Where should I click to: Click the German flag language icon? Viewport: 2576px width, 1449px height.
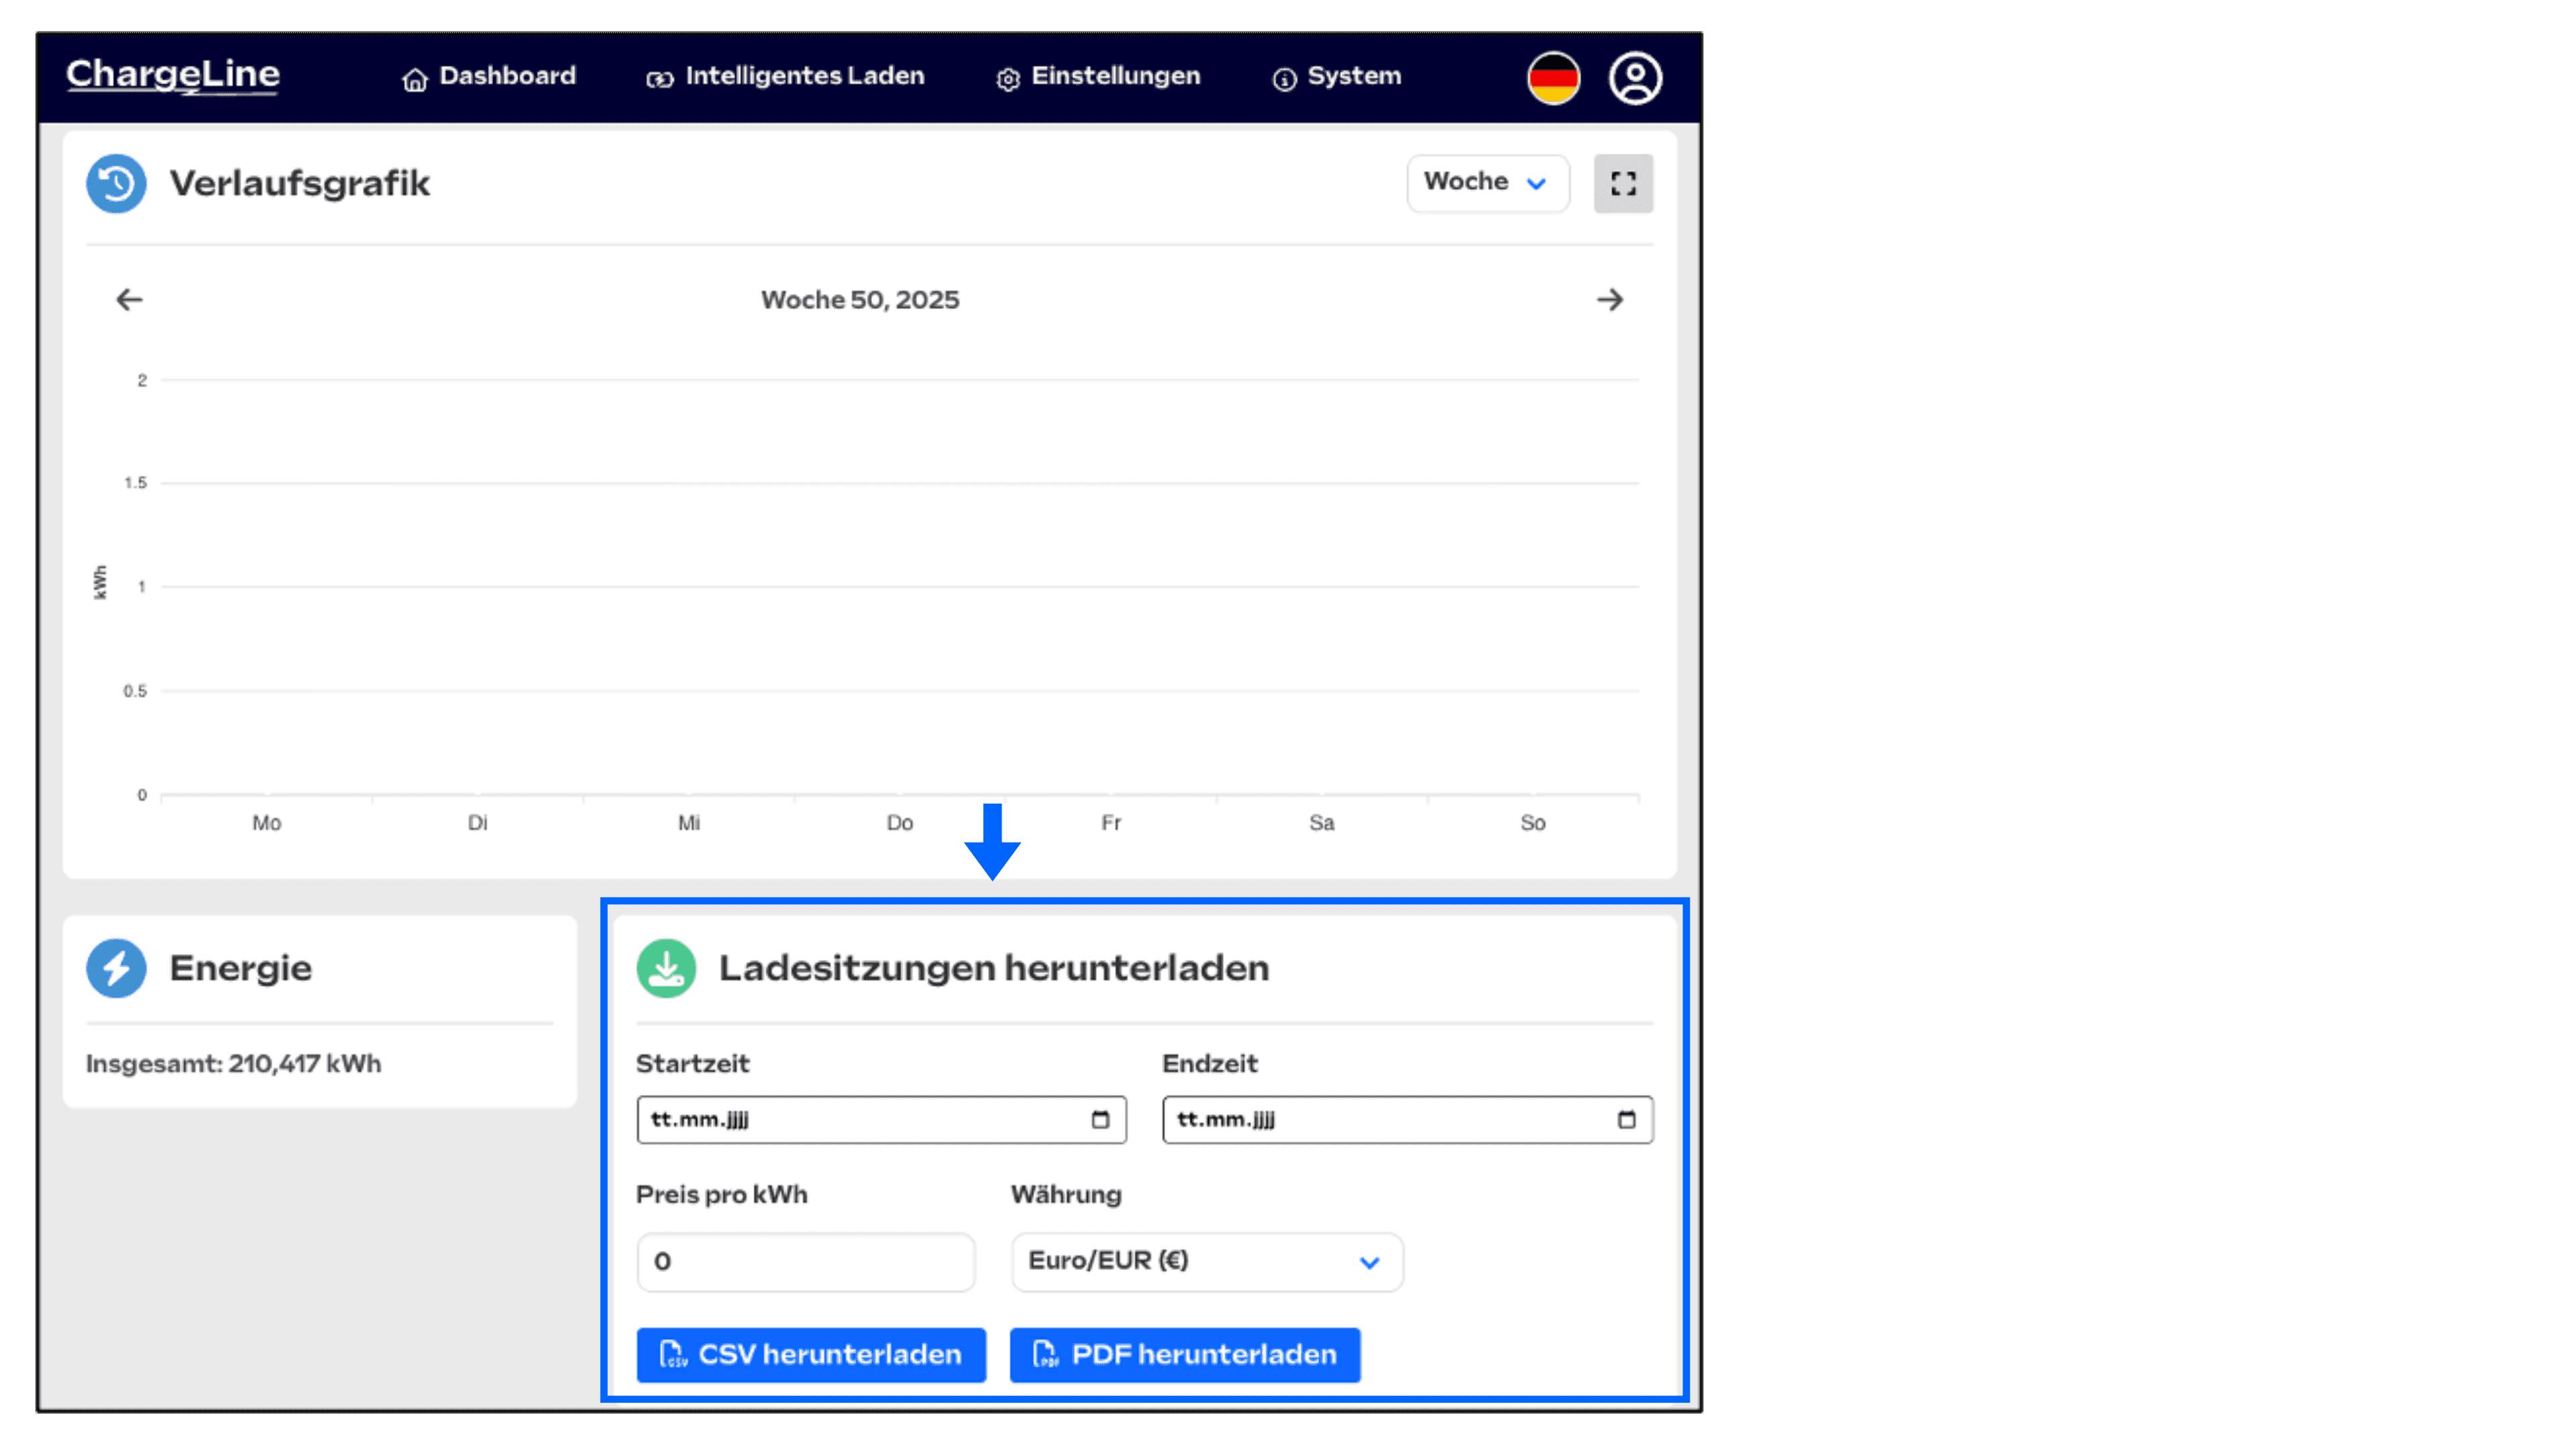point(1553,78)
